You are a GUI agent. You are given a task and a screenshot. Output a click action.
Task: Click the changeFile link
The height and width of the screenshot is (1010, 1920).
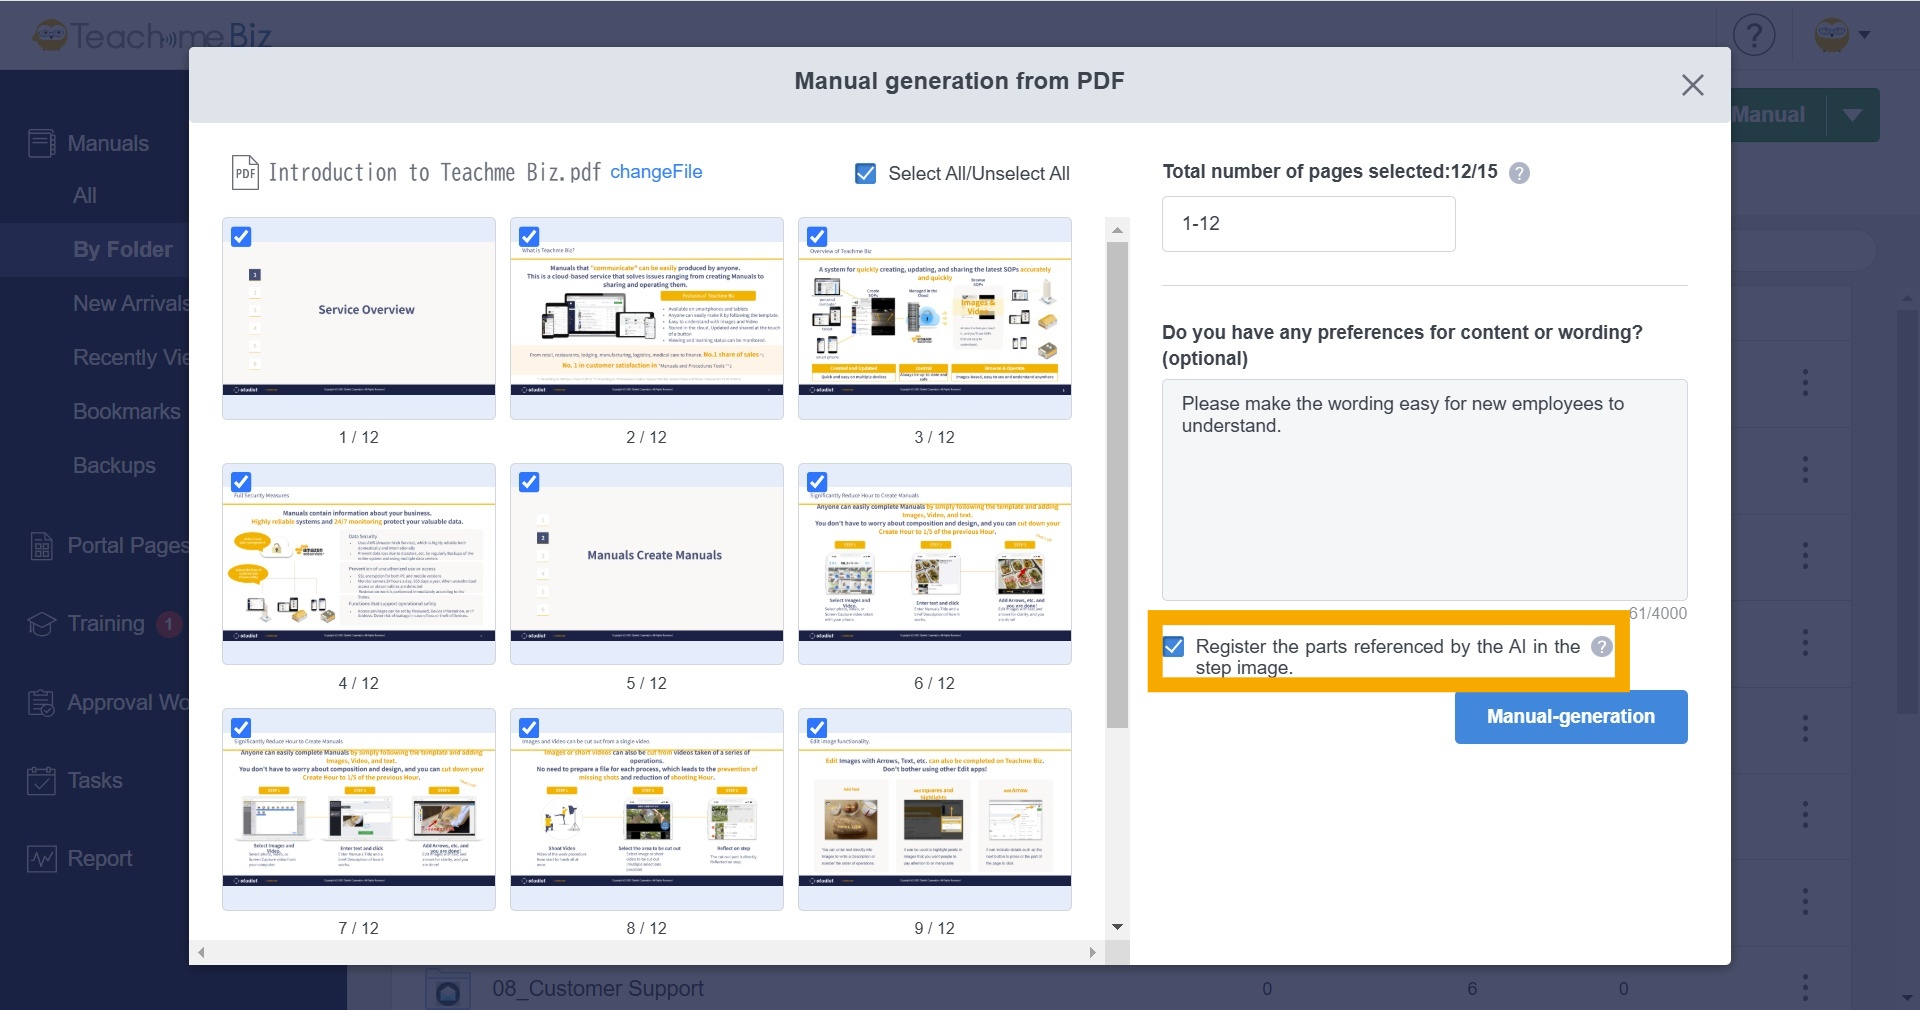pos(656,172)
